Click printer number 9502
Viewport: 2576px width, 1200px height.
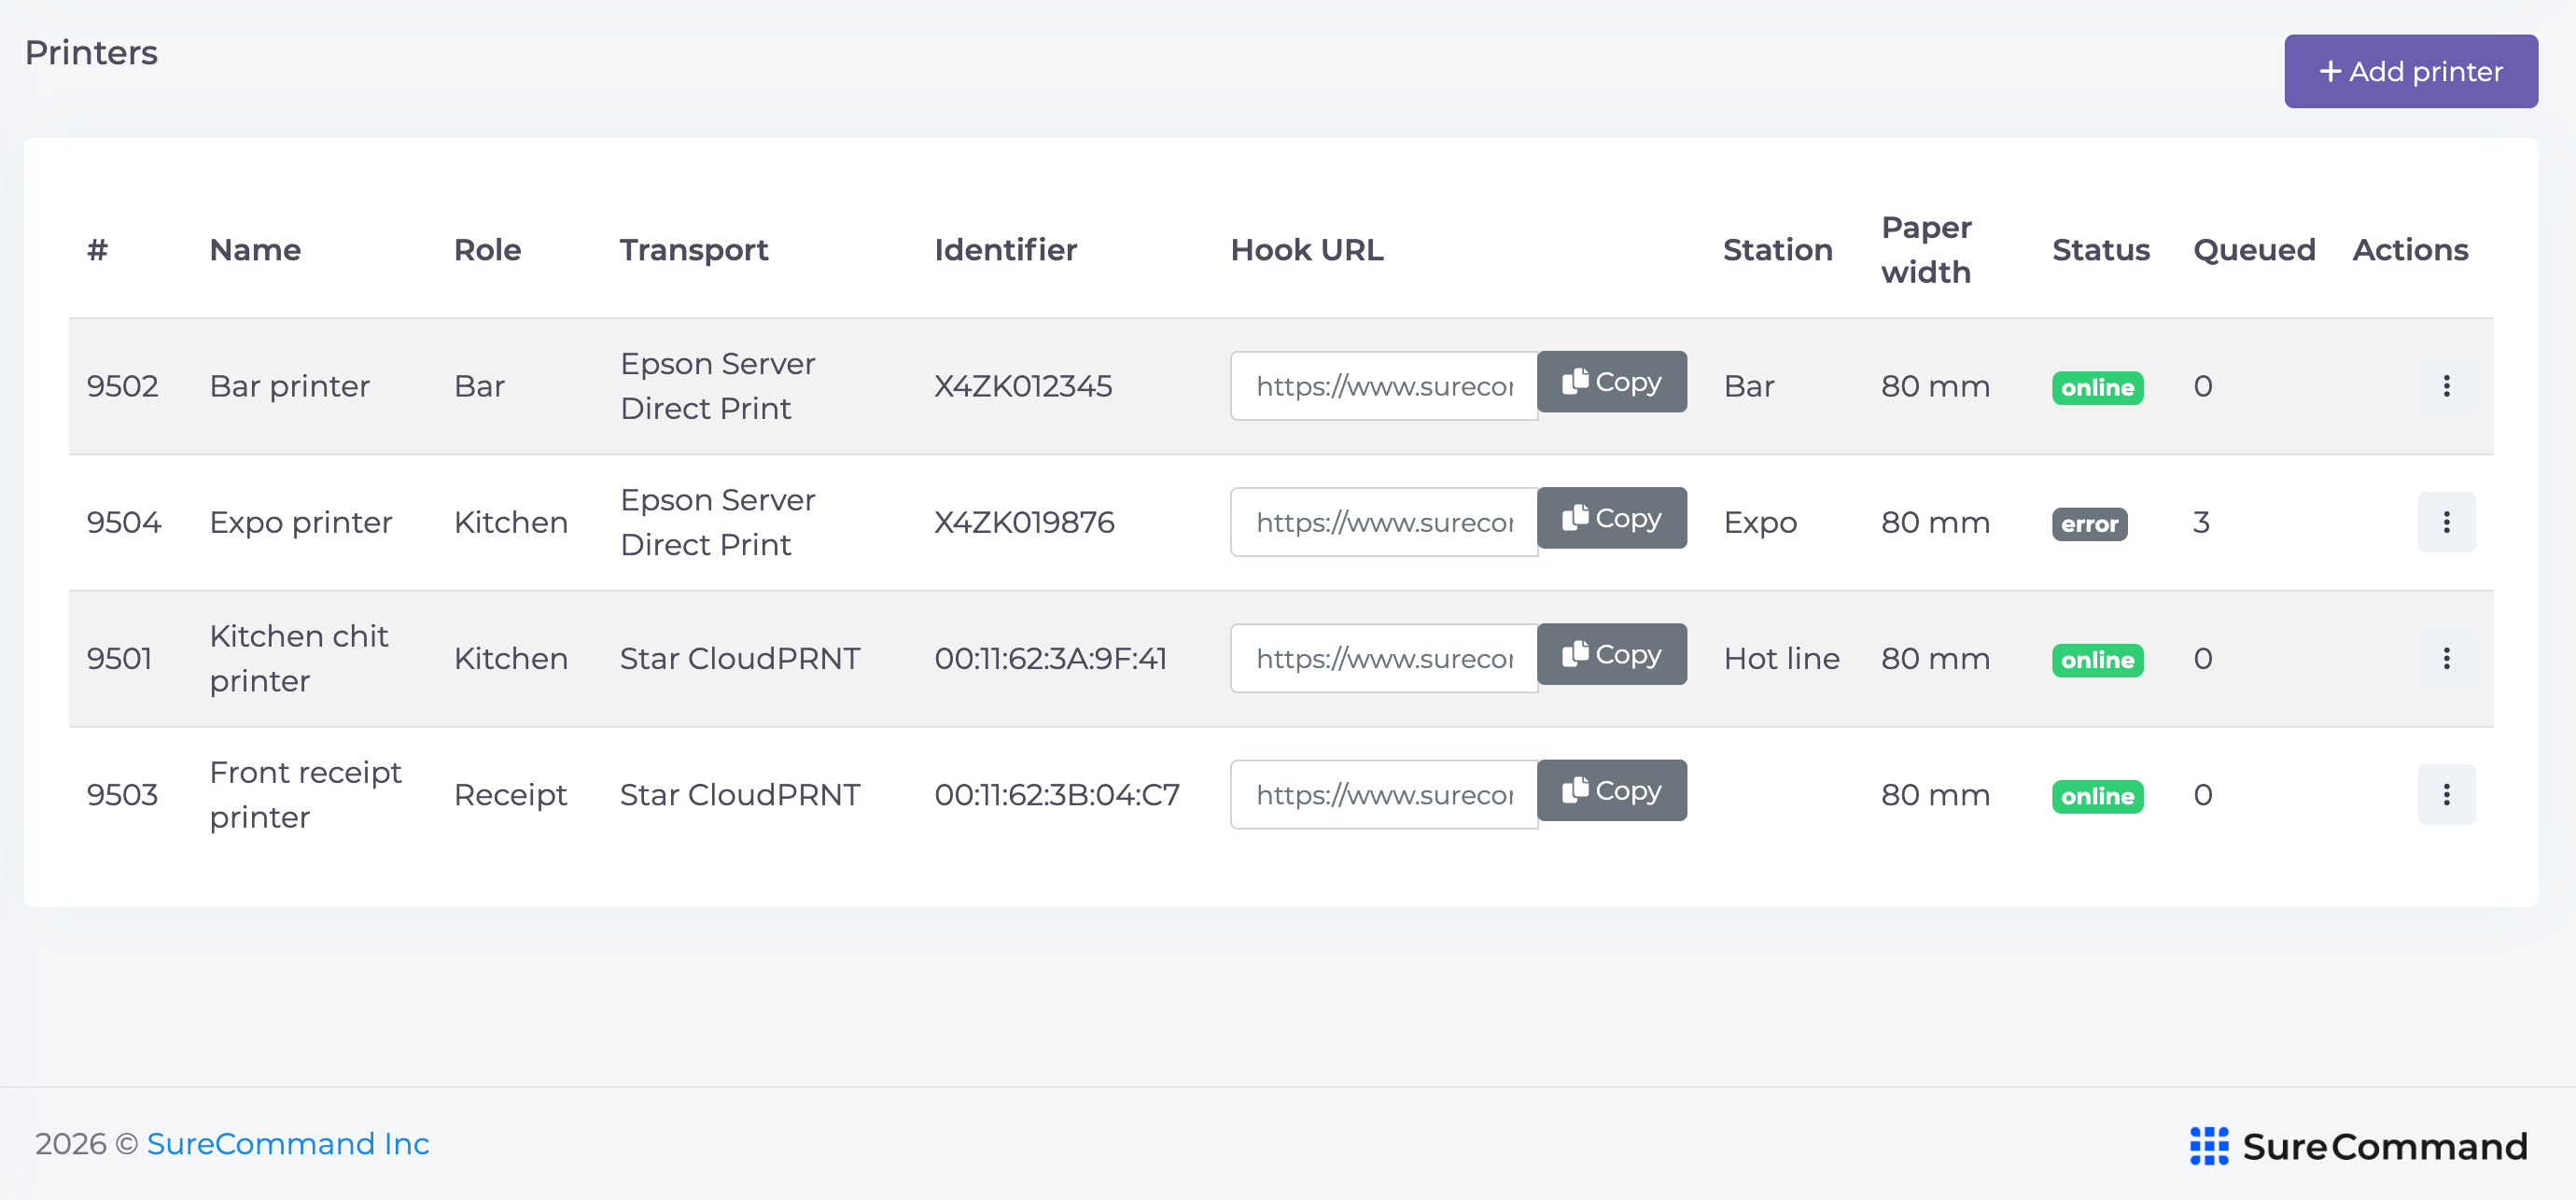tap(122, 386)
